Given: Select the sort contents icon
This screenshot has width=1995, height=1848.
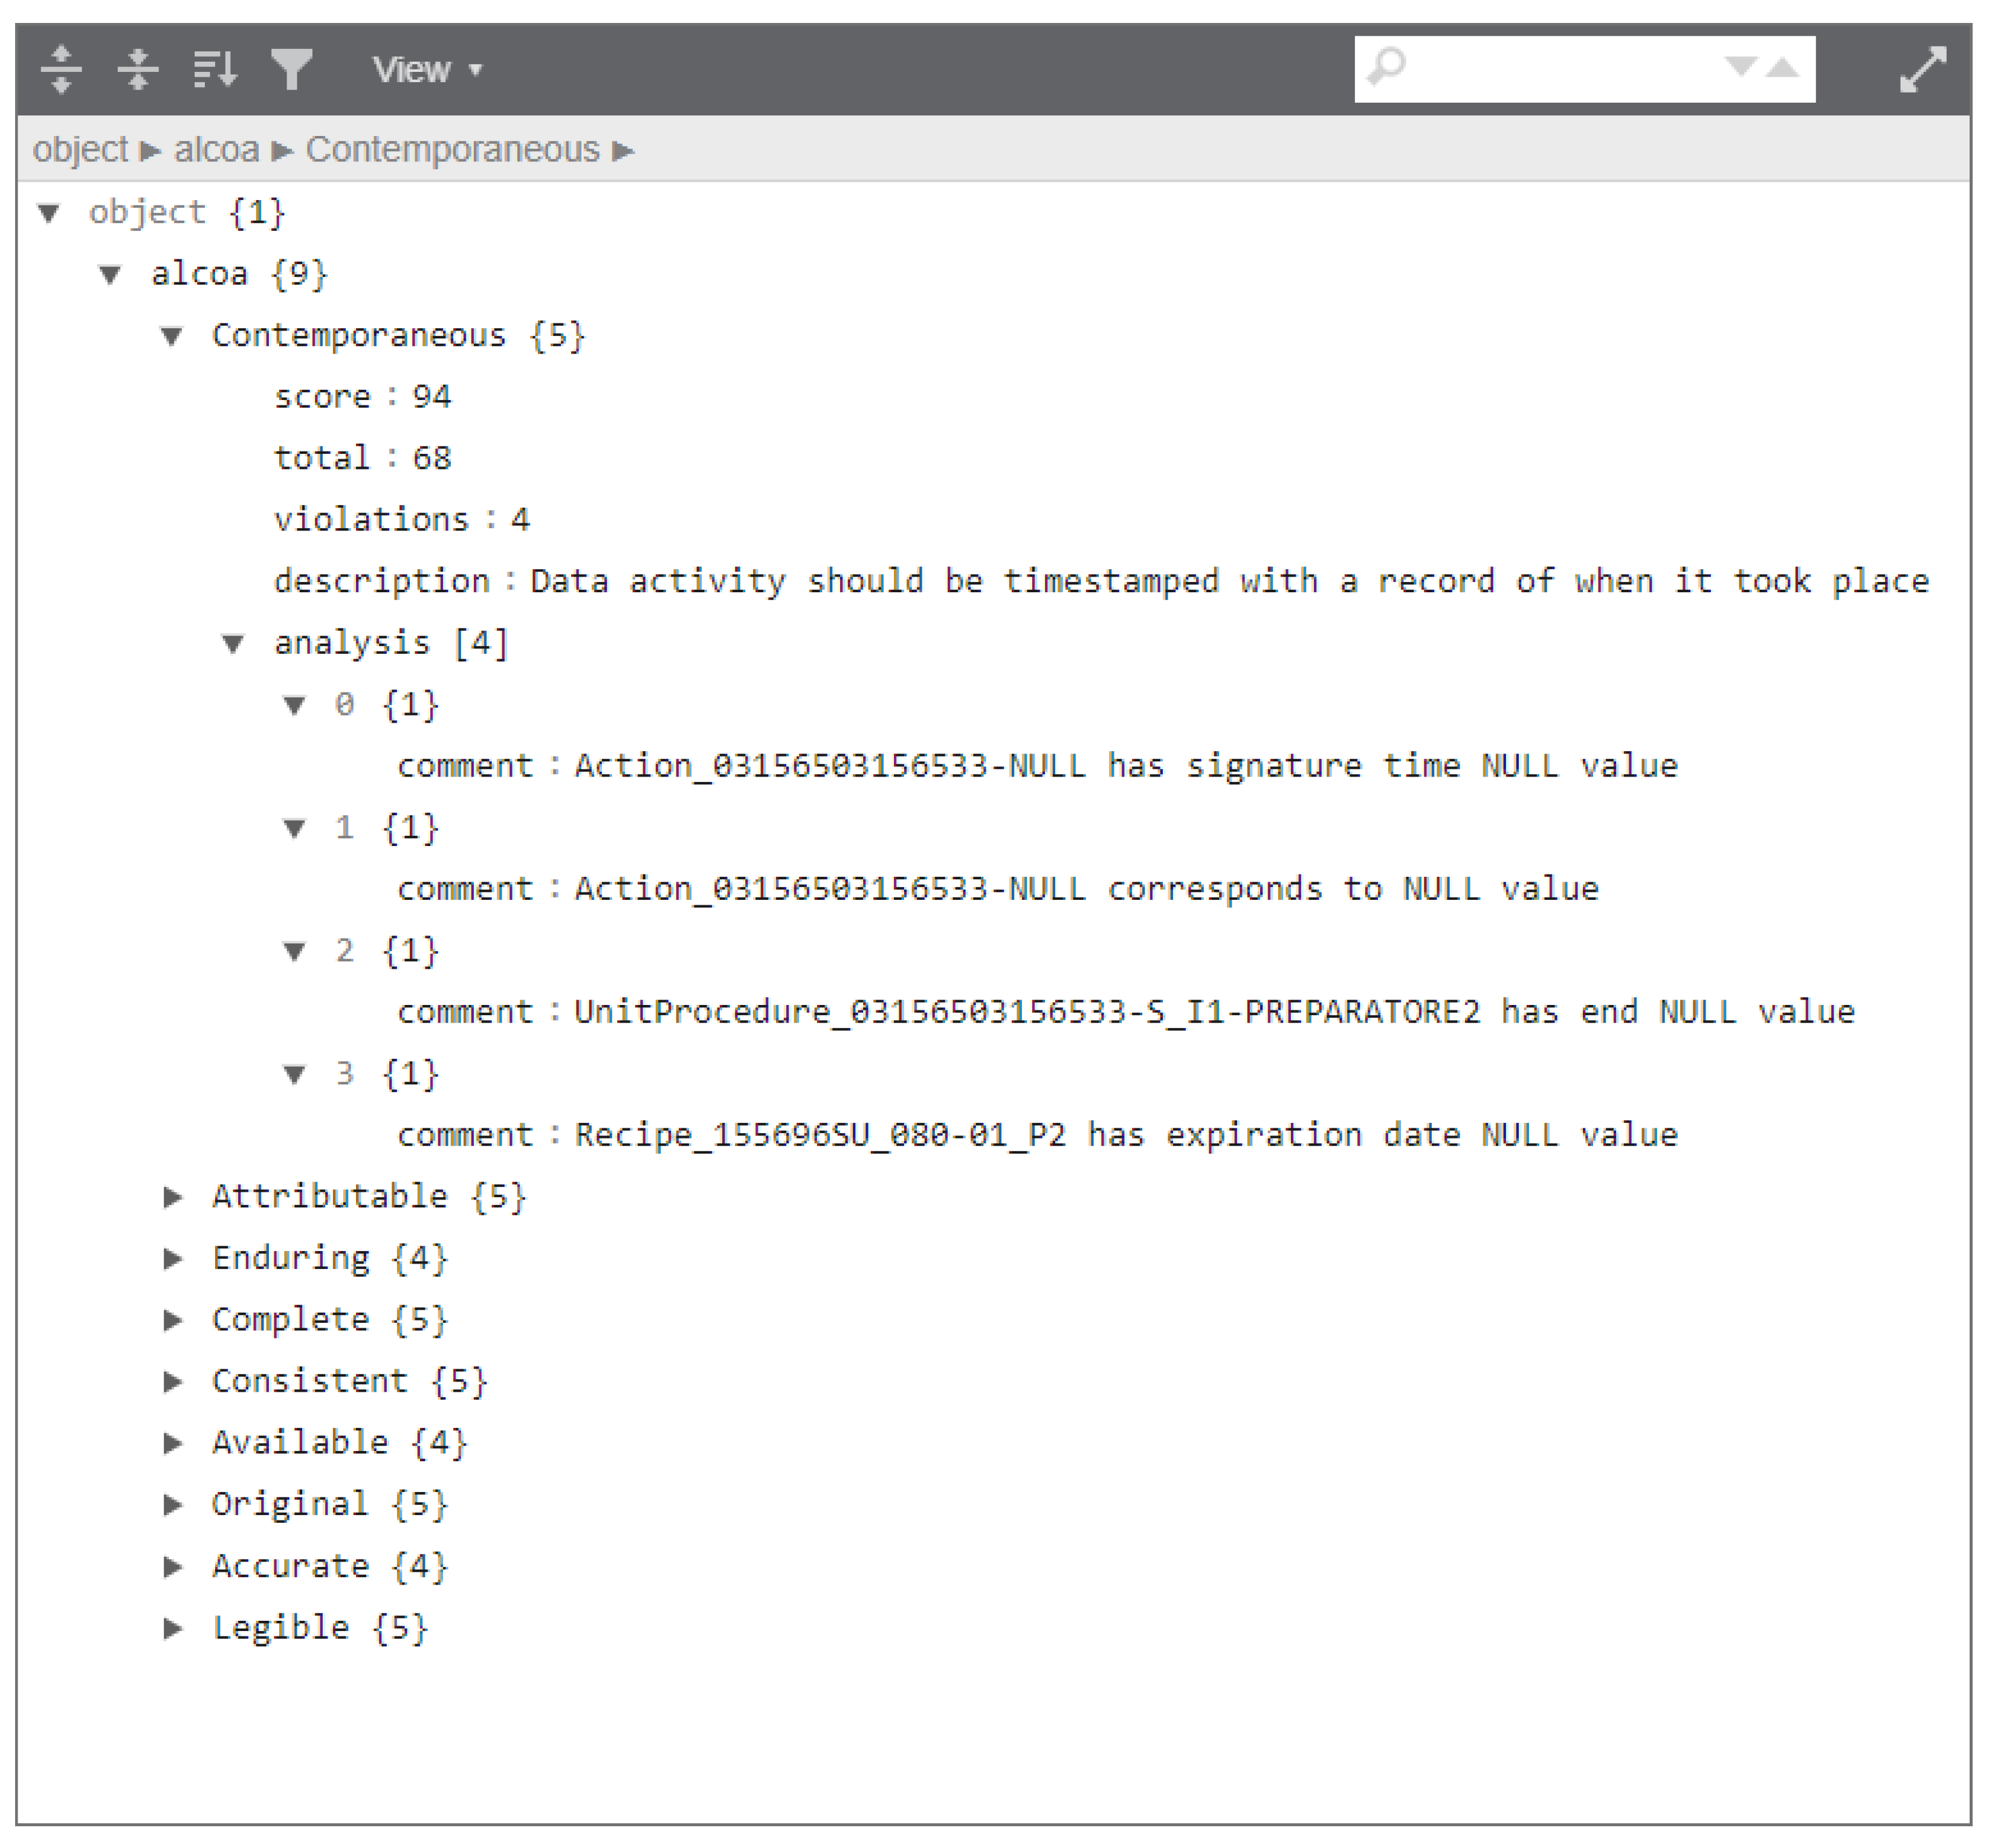Looking at the screenshot, I should point(215,68).
